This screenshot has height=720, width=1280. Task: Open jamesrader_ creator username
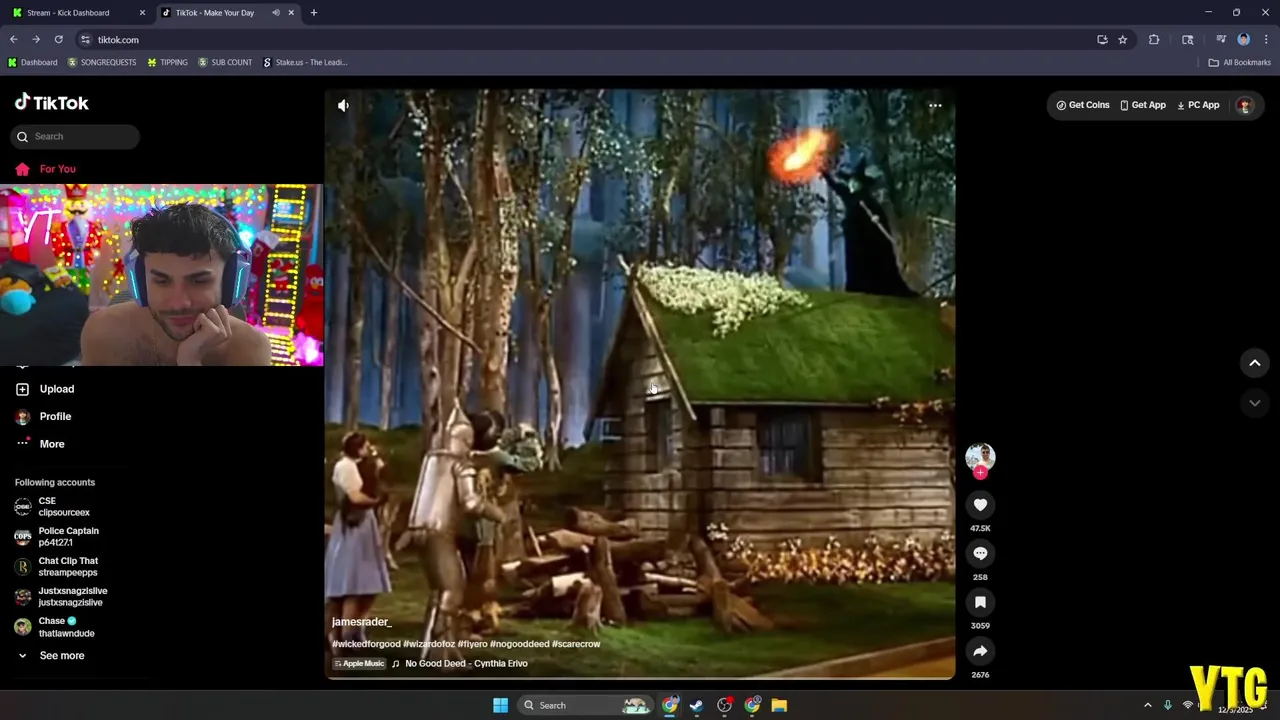(x=361, y=622)
